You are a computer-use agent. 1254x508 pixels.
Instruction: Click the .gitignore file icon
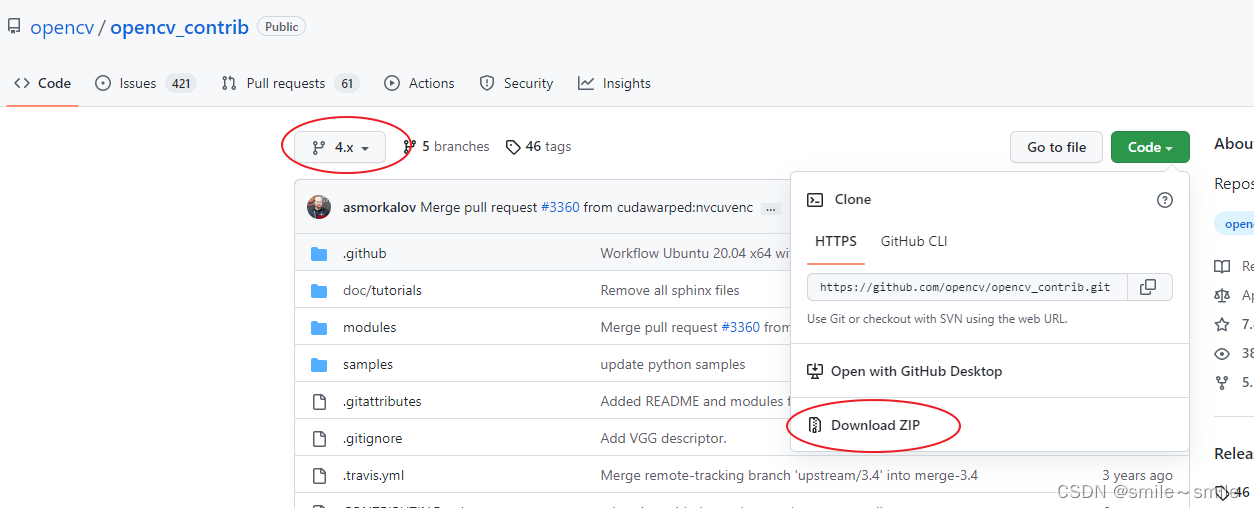[x=319, y=439]
